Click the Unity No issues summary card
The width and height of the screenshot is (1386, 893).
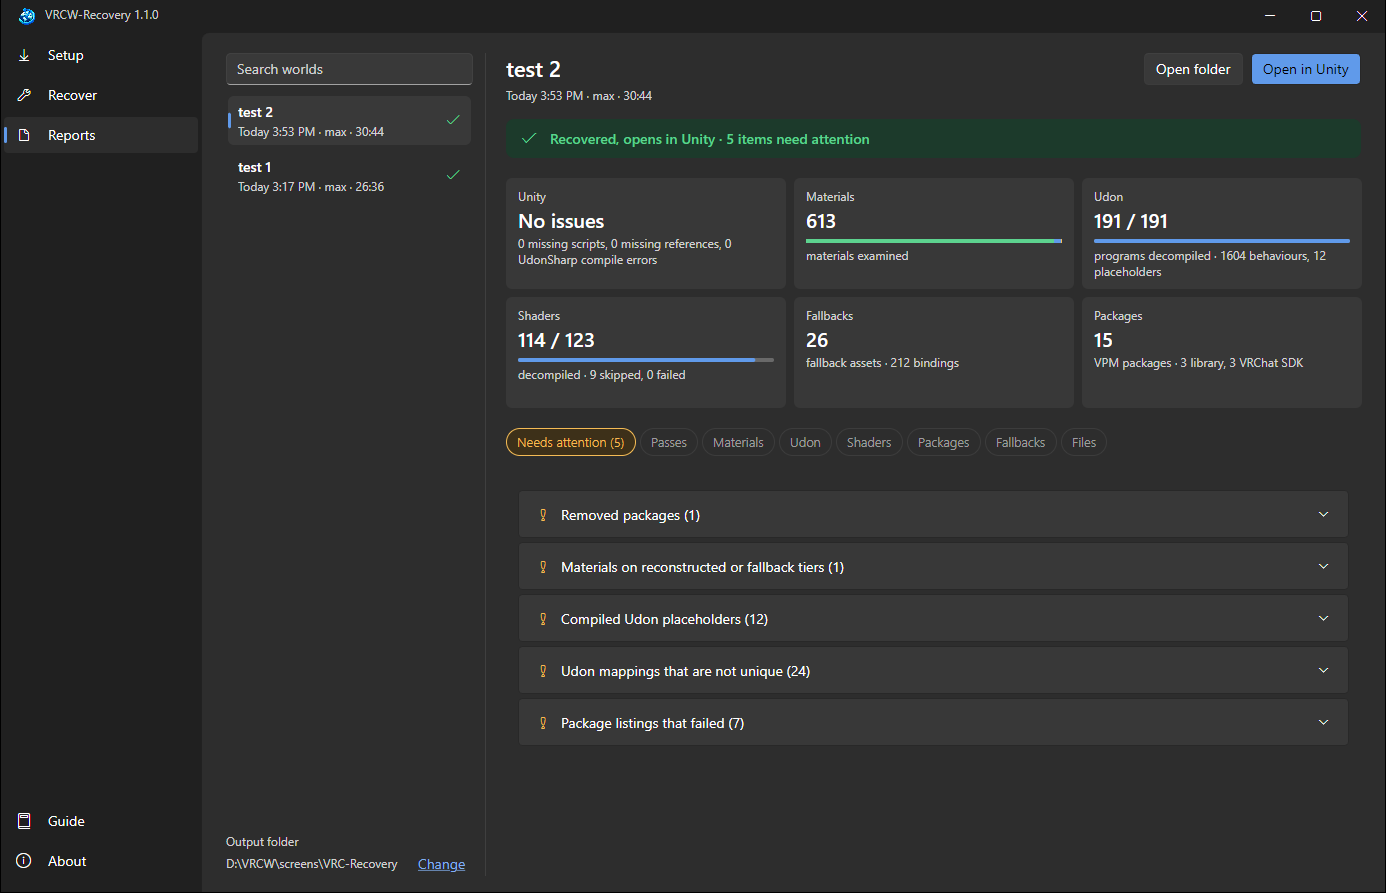click(646, 234)
